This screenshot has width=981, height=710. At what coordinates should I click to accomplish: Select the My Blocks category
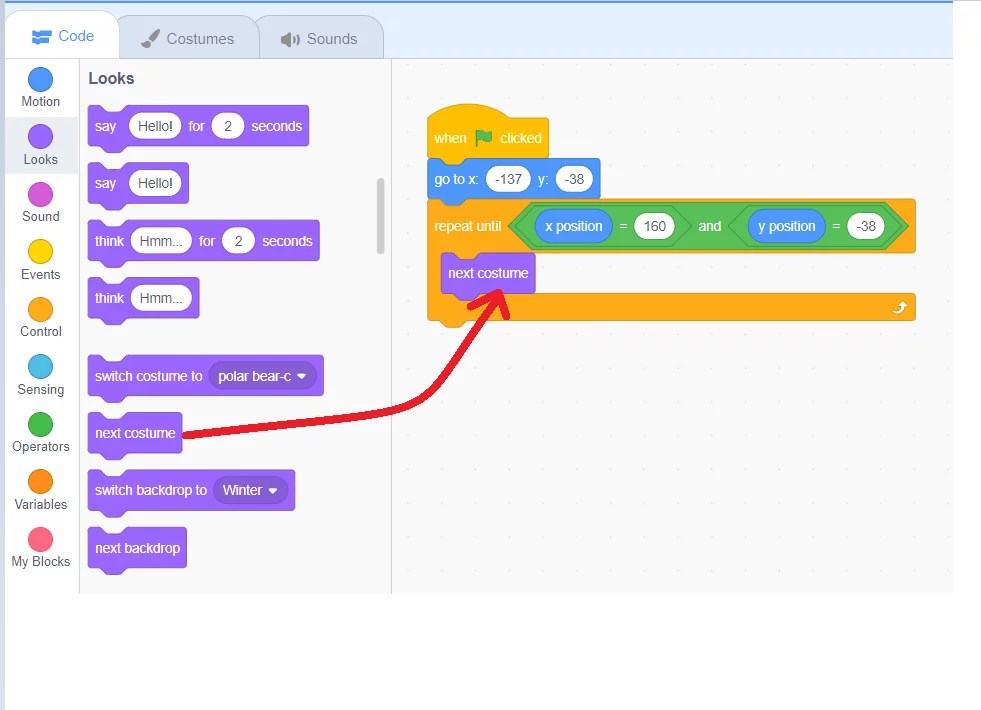click(40, 546)
